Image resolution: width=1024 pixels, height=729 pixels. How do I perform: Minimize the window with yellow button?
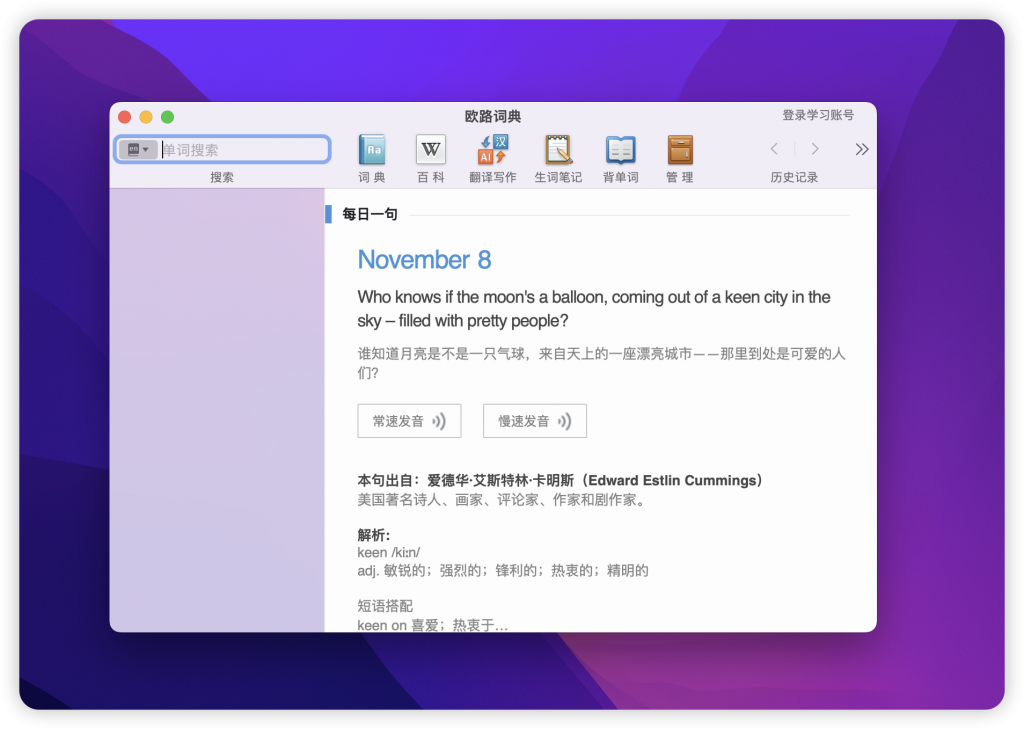(146, 117)
